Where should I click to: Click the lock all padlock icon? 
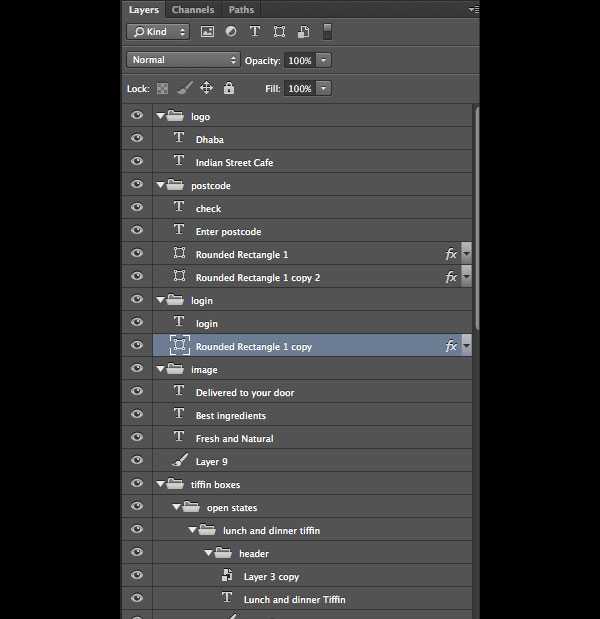point(229,89)
